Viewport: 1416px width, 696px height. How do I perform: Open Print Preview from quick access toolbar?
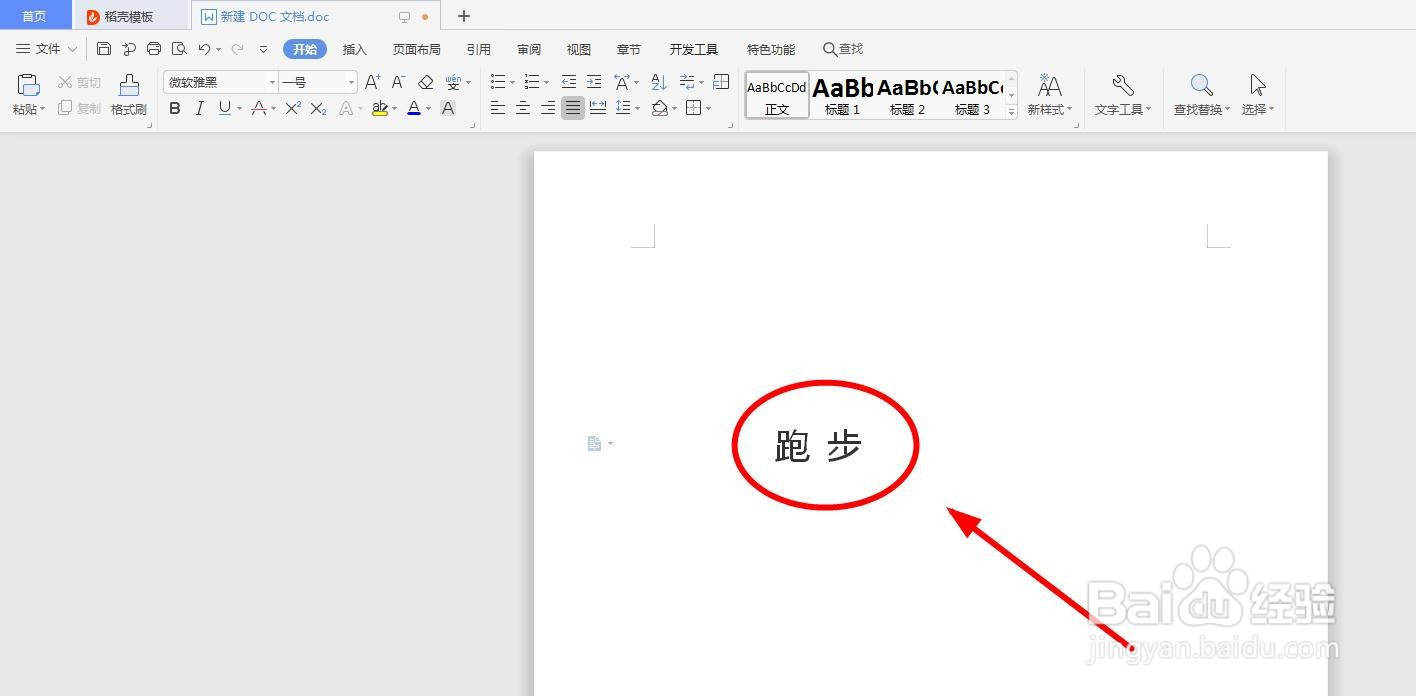(179, 49)
